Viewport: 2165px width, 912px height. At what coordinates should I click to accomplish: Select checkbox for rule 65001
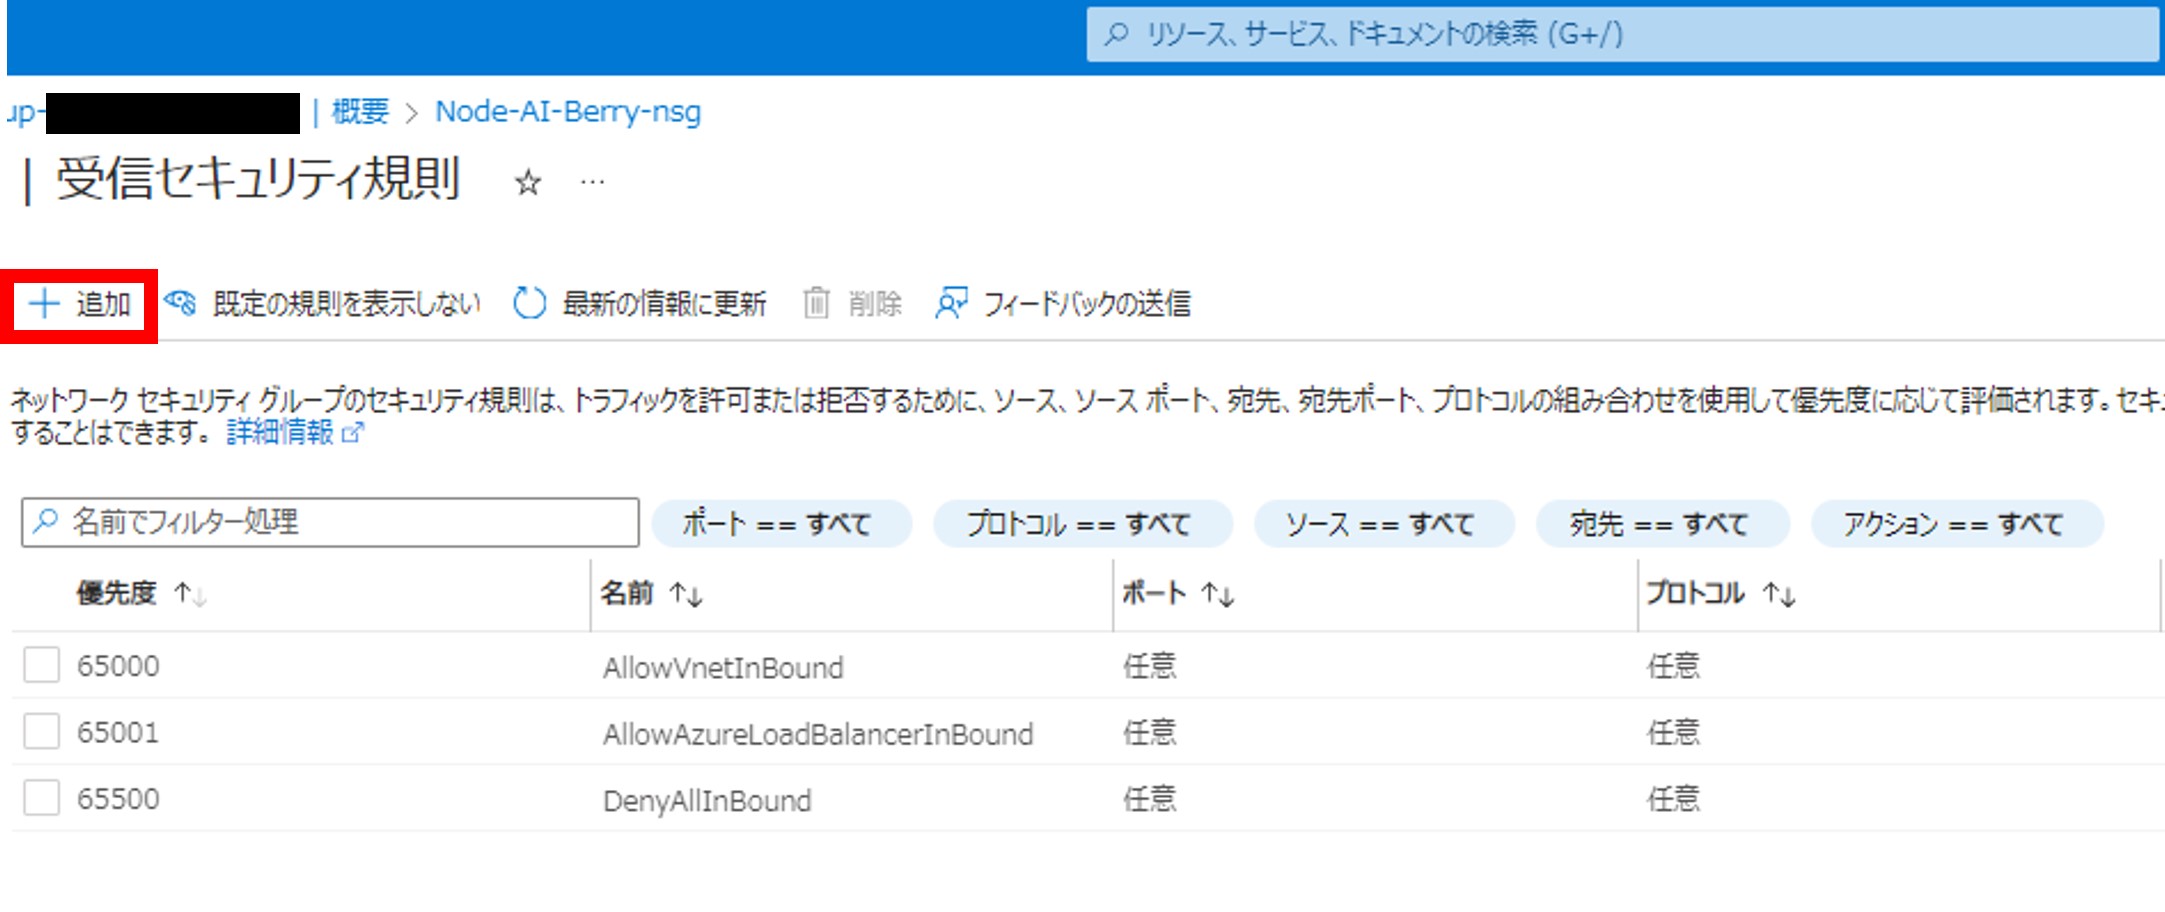tap(41, 732)
